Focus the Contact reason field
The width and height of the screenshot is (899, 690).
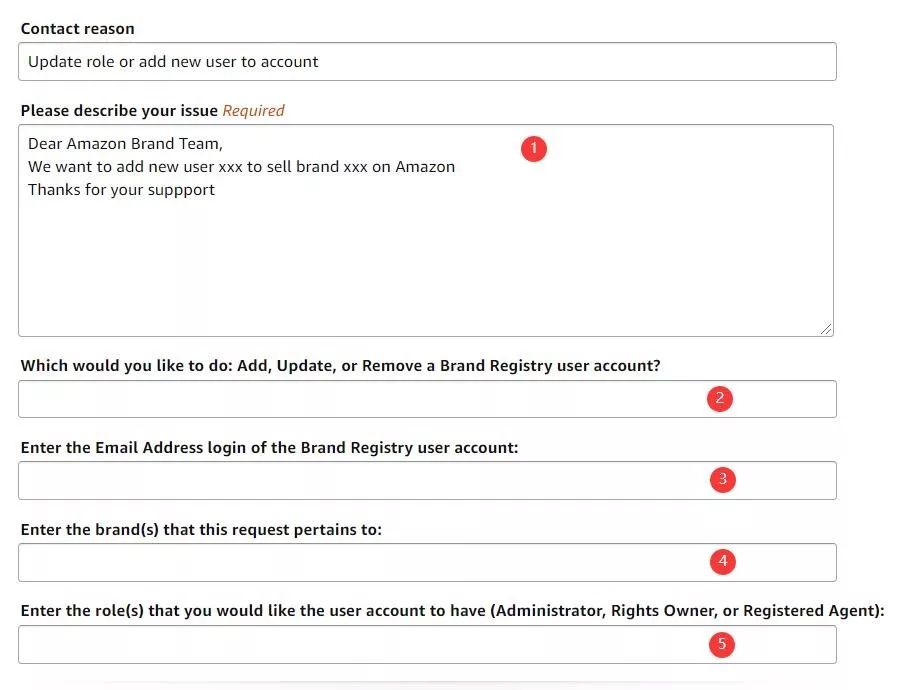click(427, 62)
